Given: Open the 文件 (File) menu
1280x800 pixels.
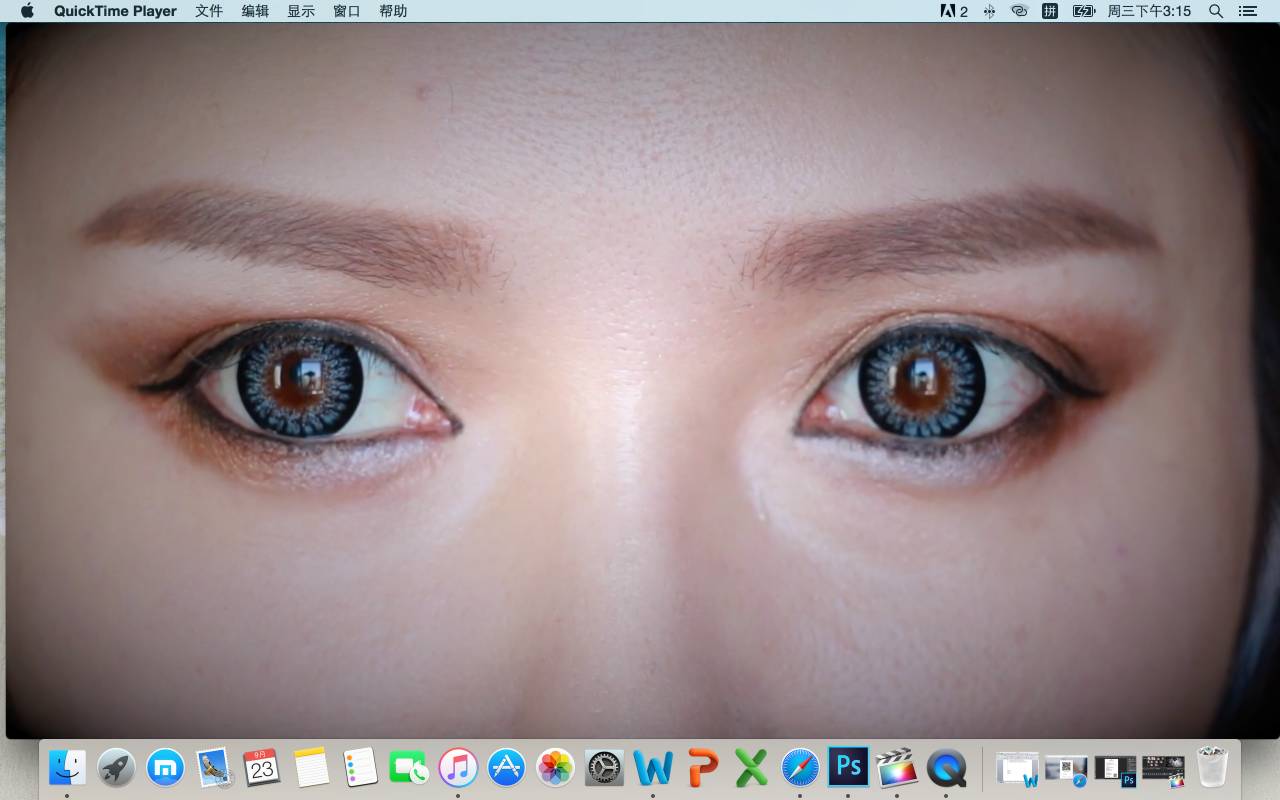Looking at the screenshot, I should tap(209, 11).
